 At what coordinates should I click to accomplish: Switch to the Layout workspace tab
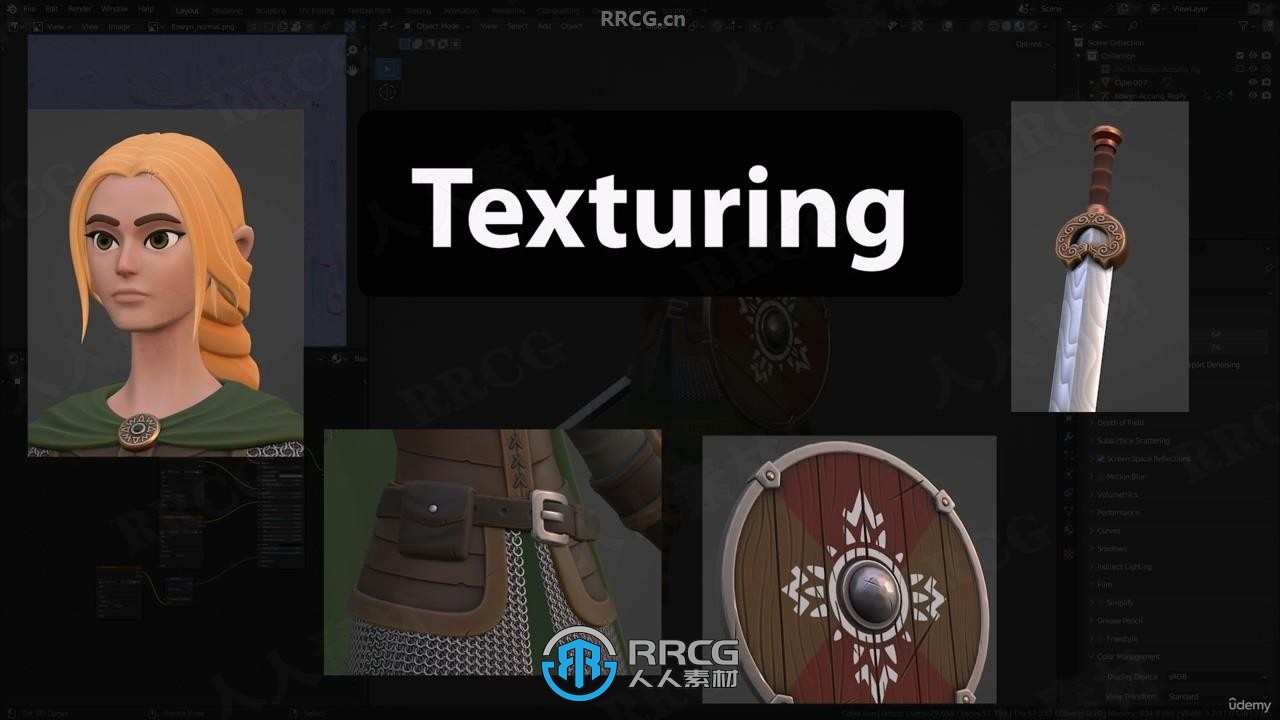187,10
